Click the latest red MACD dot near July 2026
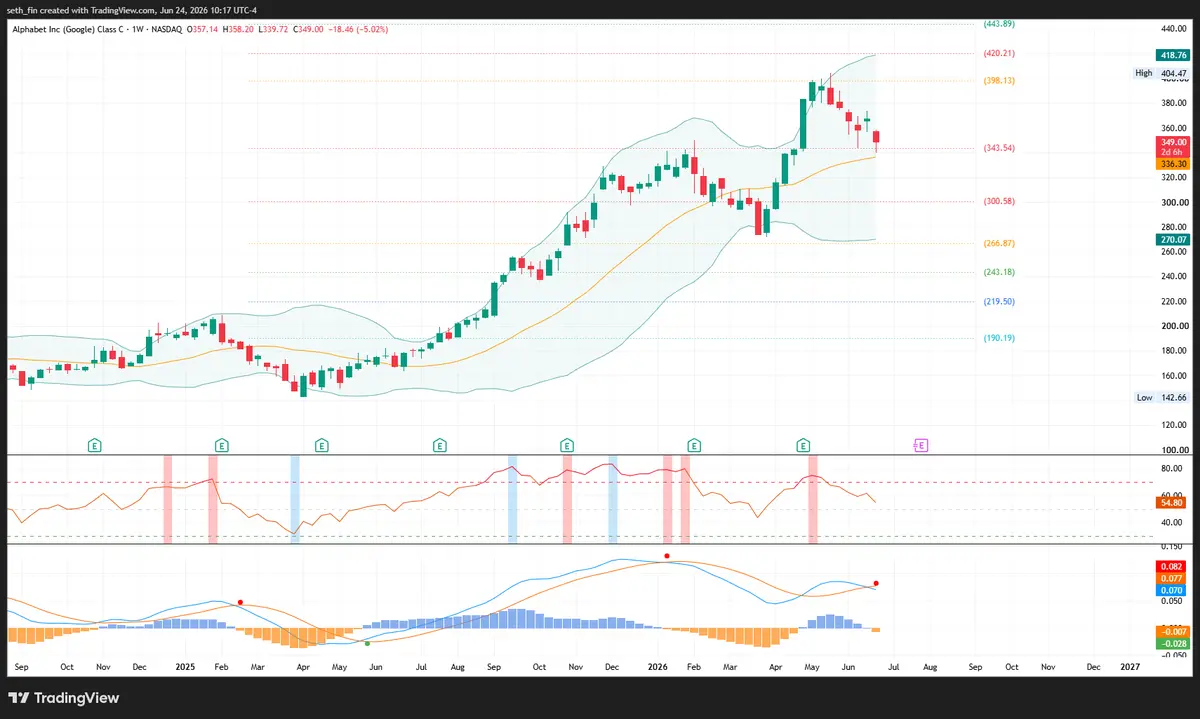The image size is (1200, 719). point(876,583)
